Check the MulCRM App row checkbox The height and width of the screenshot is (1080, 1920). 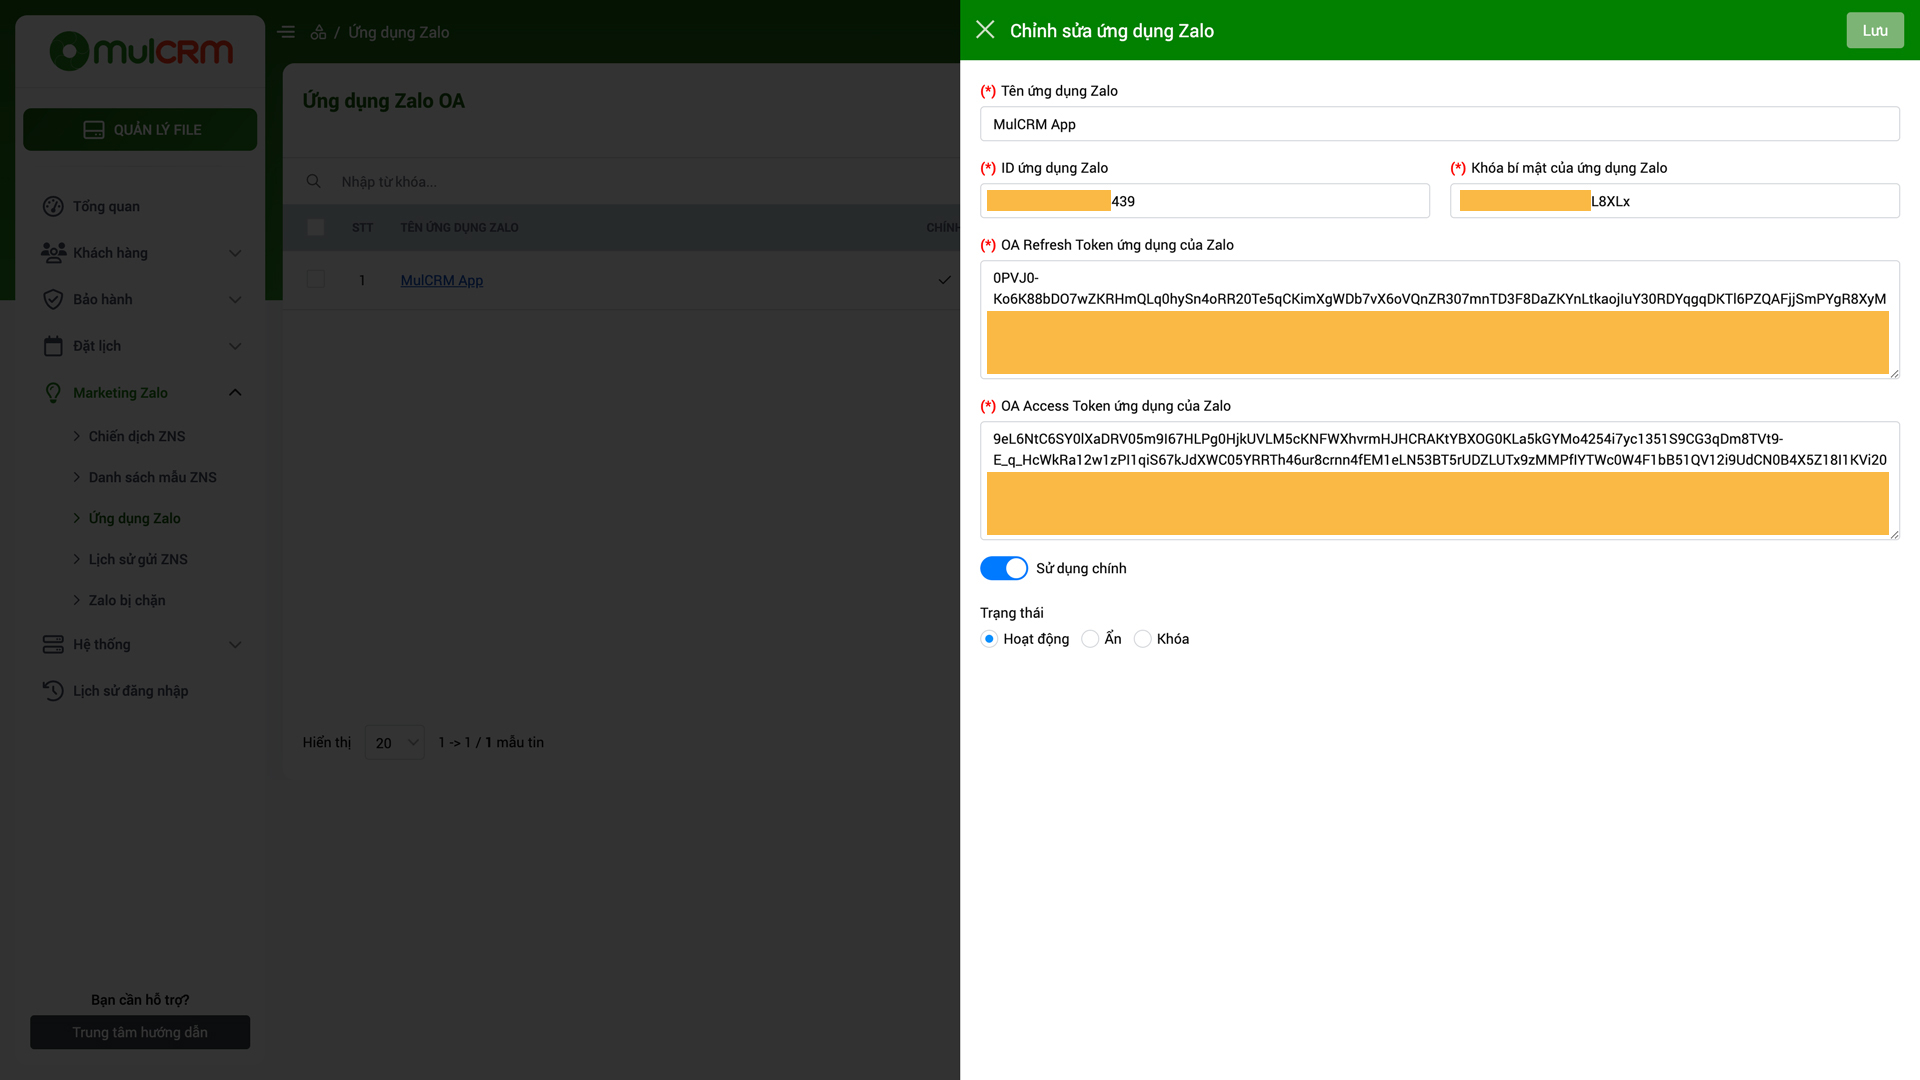315,280
